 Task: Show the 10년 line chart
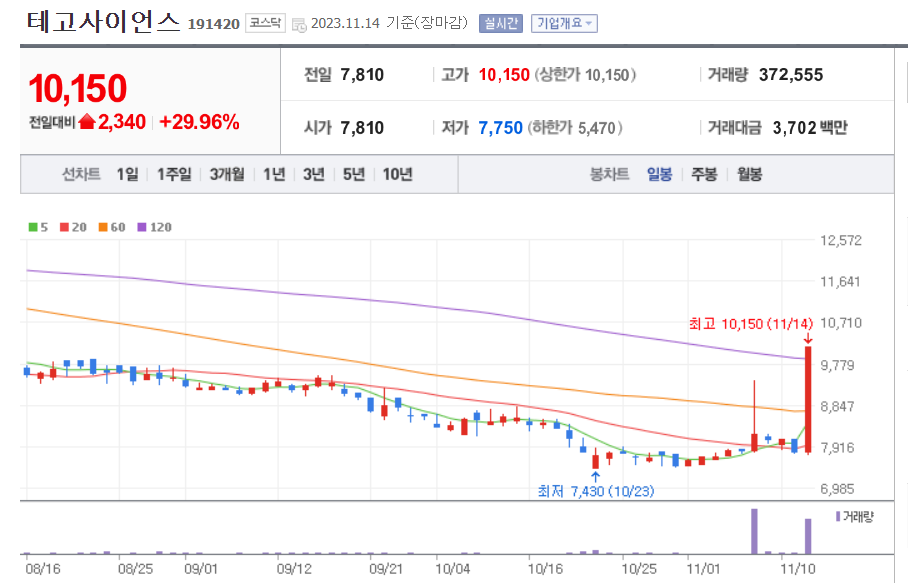pos(397,174)
